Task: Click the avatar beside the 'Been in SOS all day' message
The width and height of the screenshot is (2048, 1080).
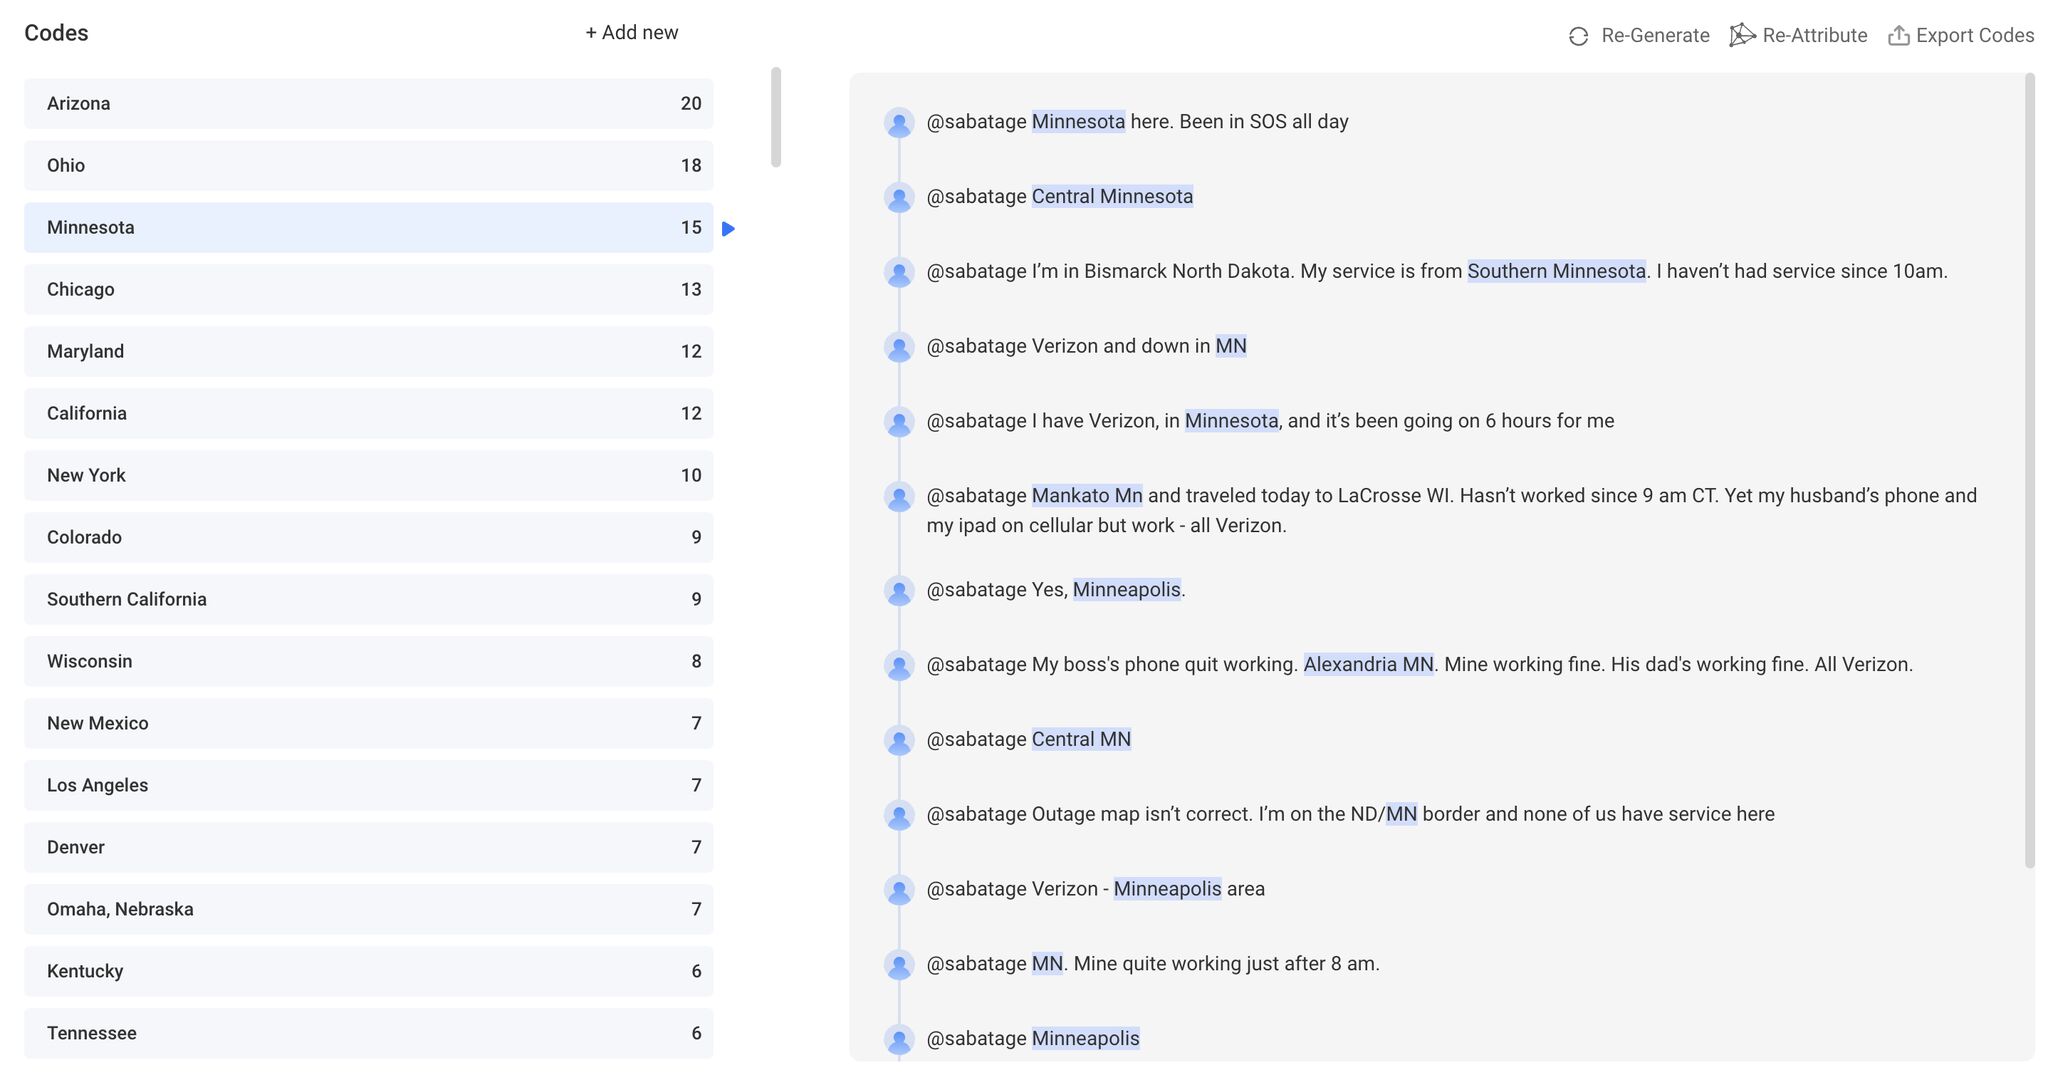Action: point(899,122)
